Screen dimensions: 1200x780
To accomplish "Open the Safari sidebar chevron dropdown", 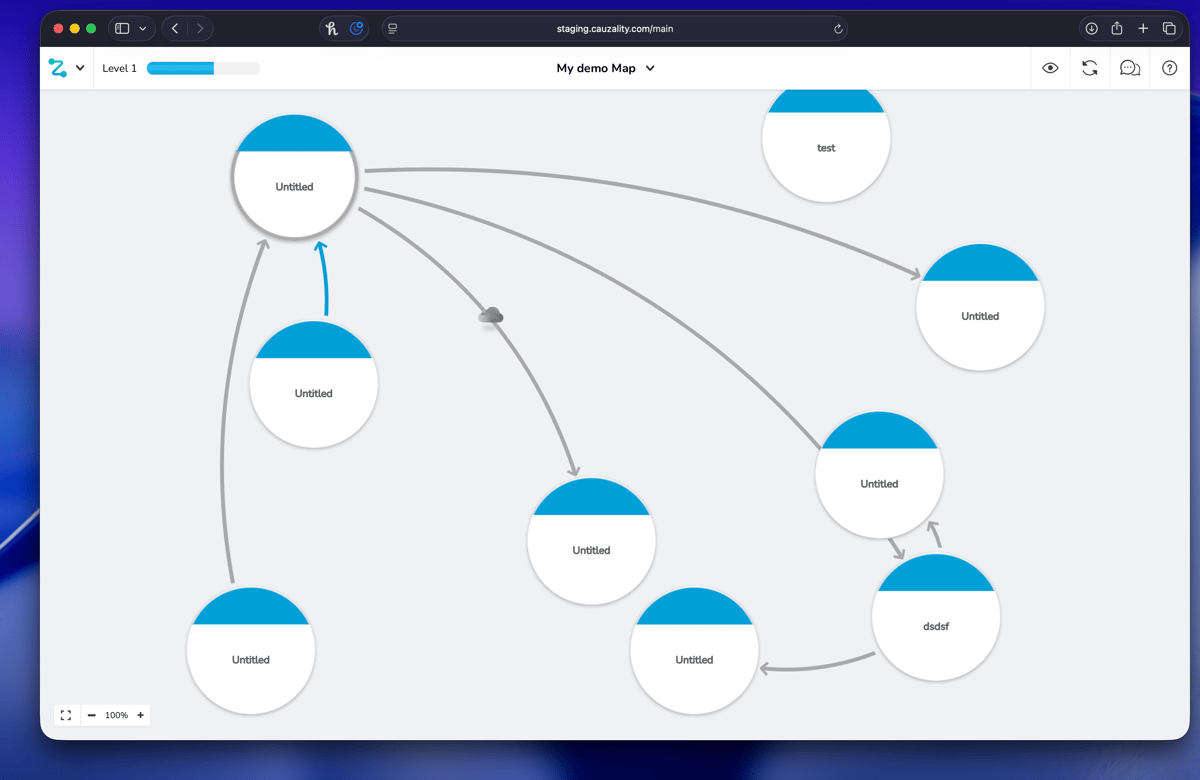I will point(142,29).
